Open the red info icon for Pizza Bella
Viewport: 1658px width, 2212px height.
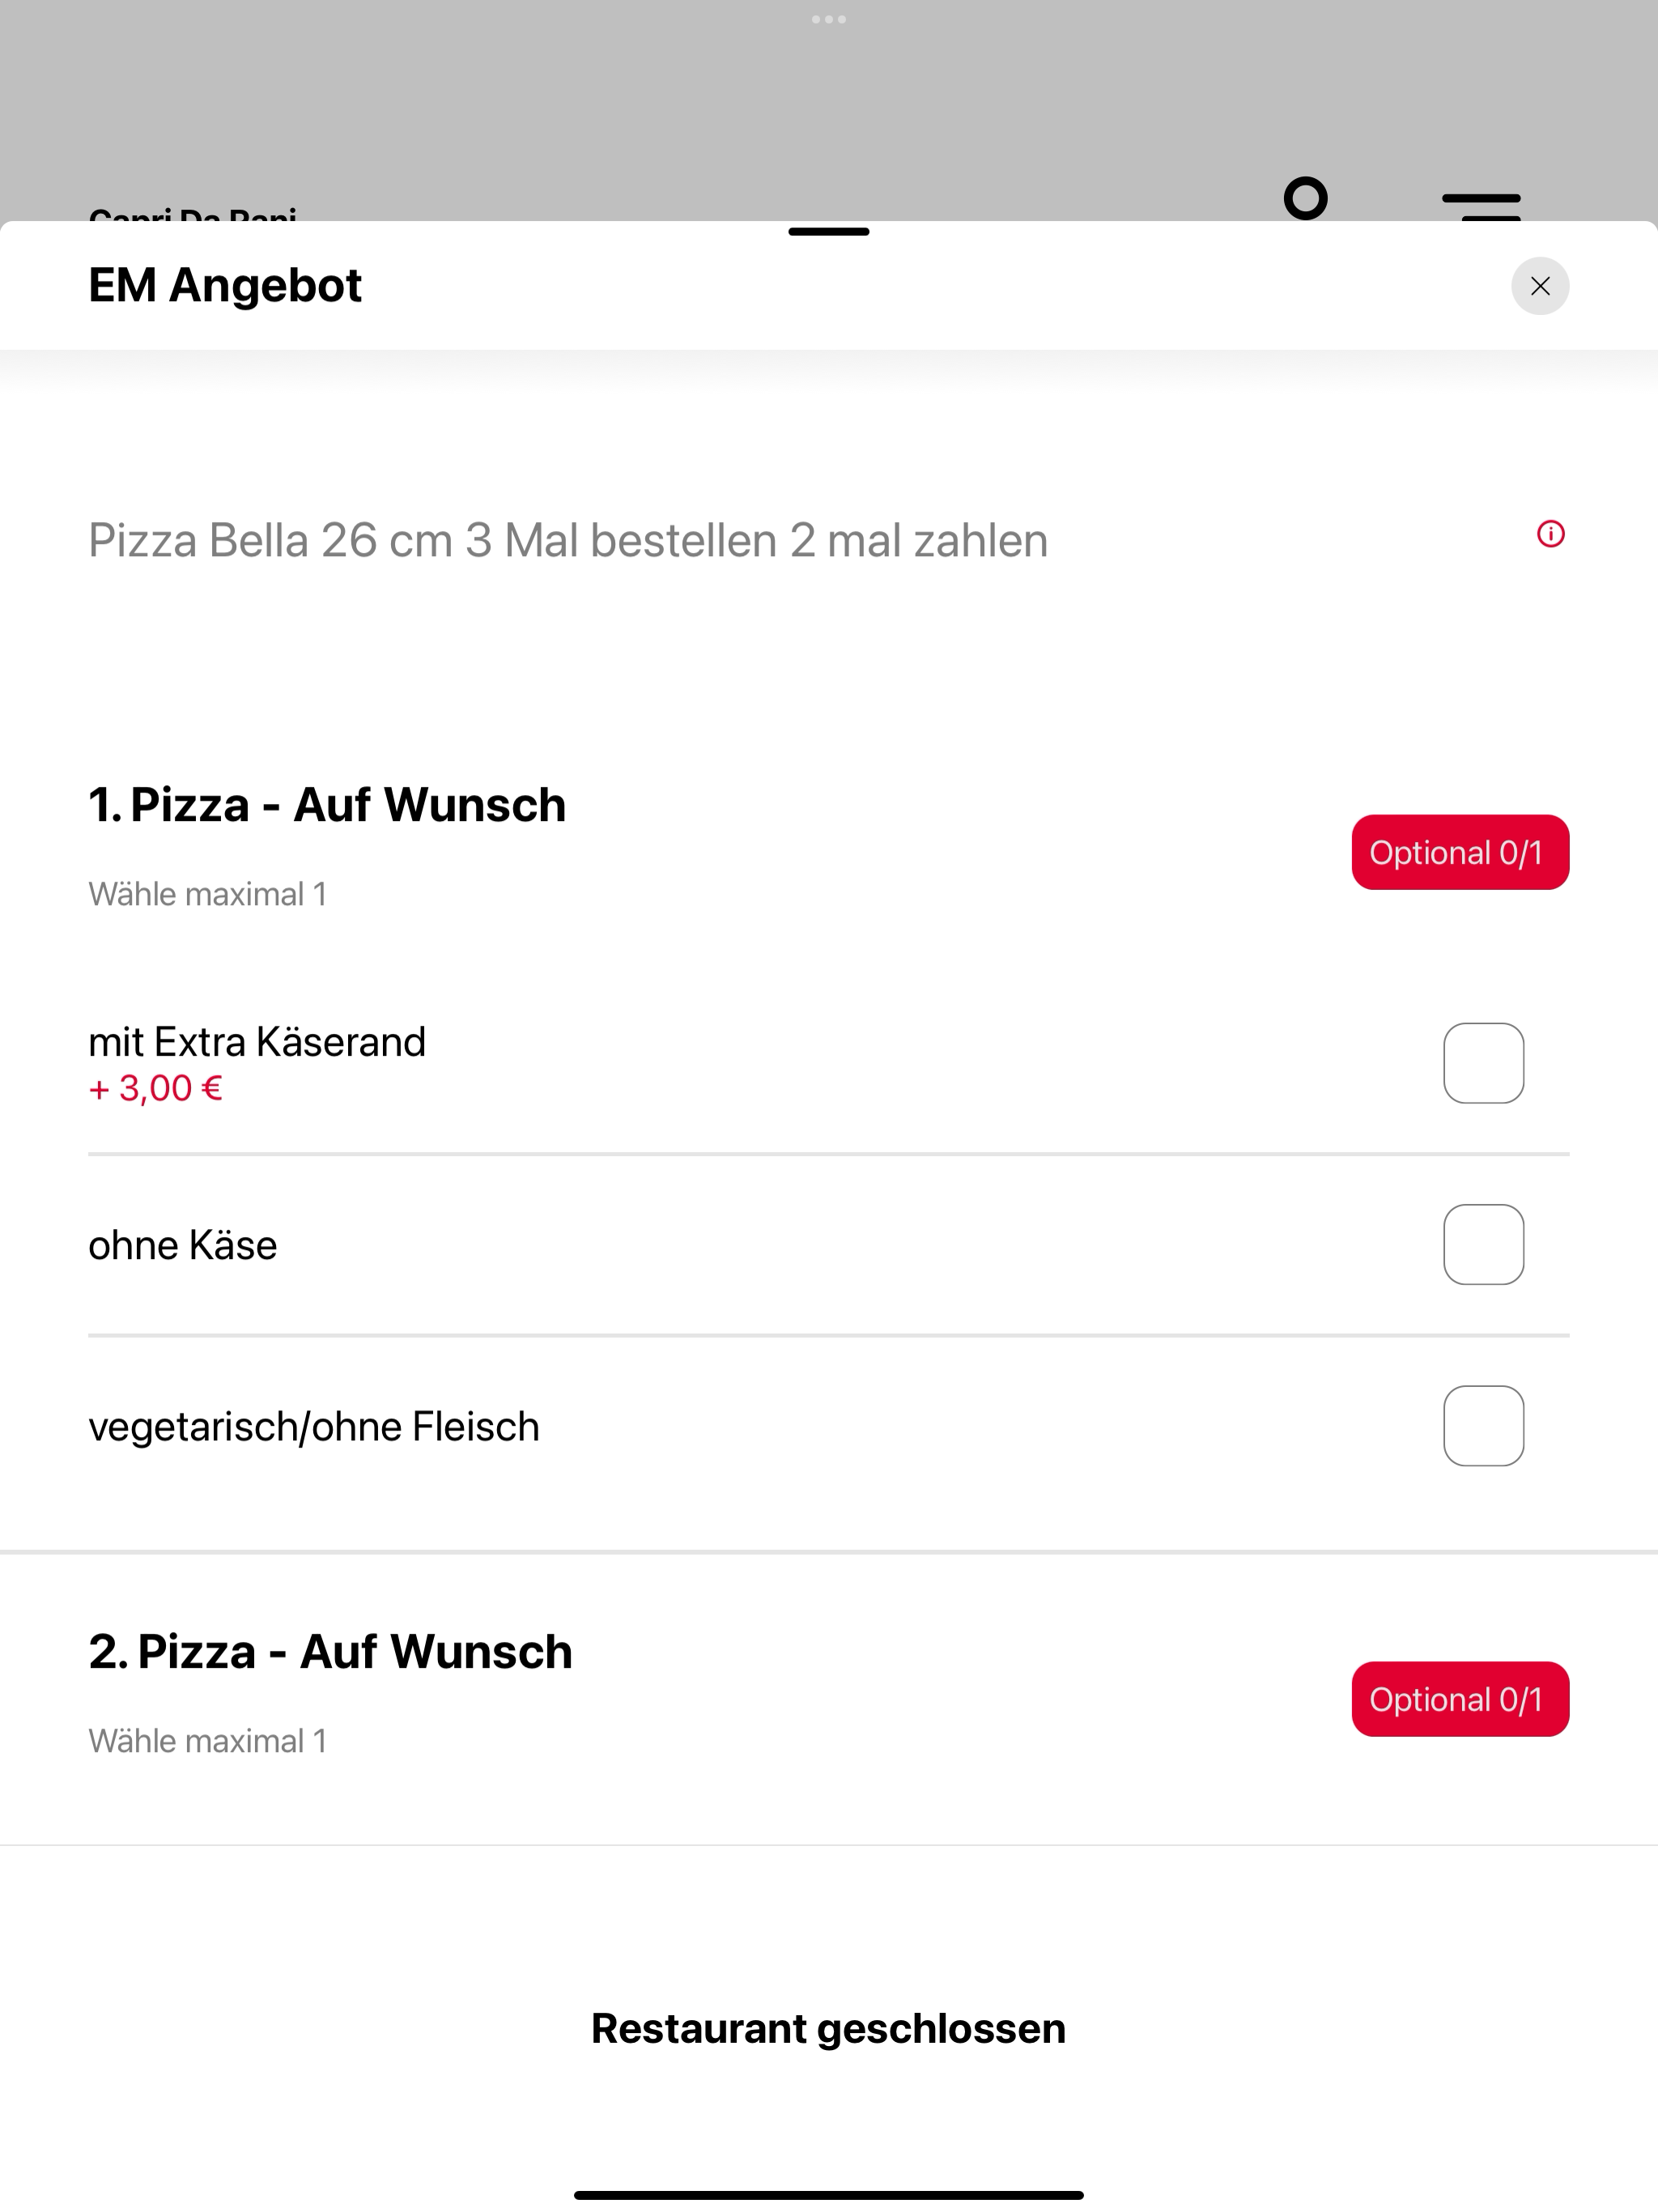click(x=1550, y=534)
